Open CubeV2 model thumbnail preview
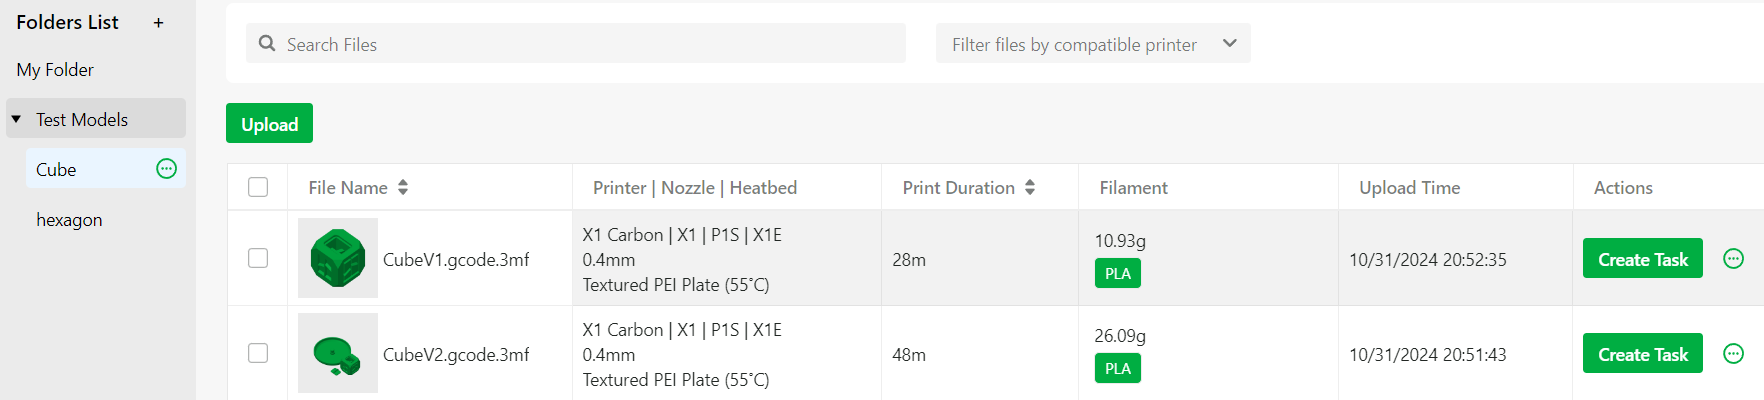This screenshot has width=1764, height=400. (338, 353)
